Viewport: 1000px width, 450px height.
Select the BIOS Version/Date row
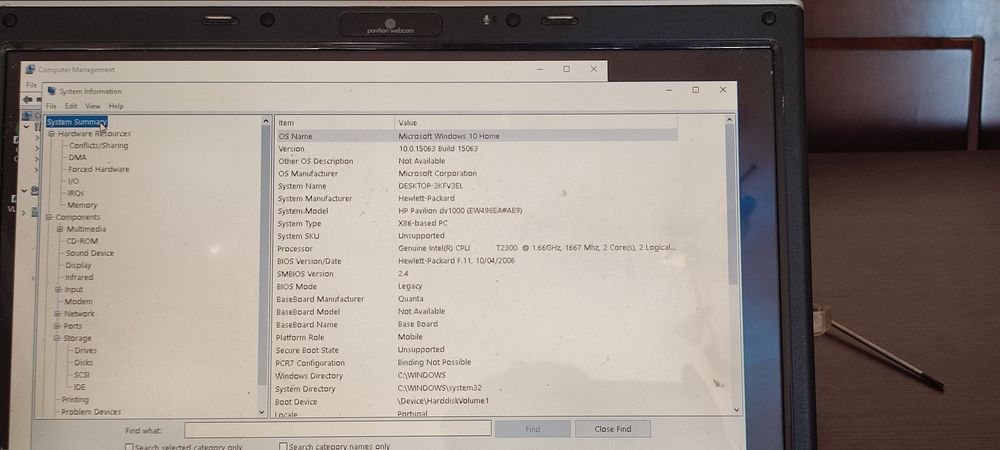476,261
